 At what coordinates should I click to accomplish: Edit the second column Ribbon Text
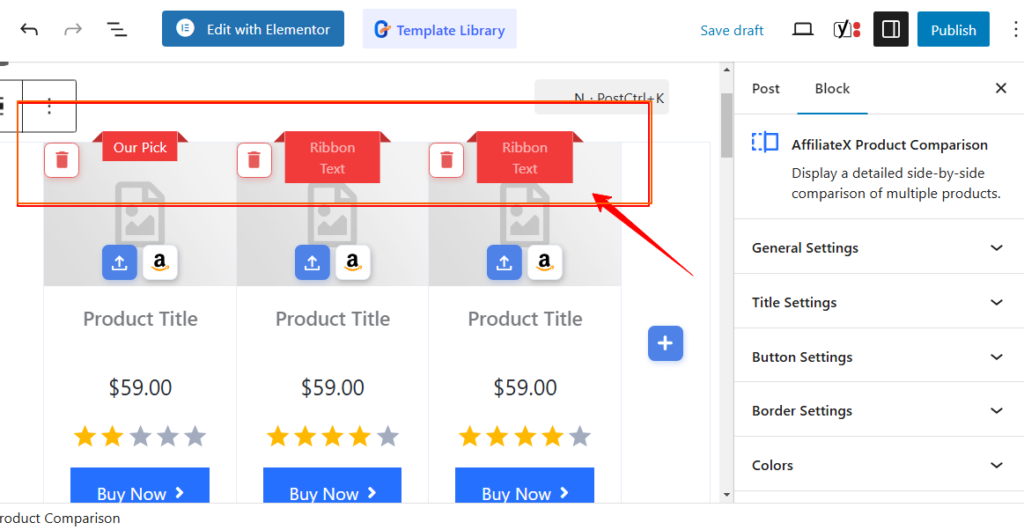tap(332, 157)
